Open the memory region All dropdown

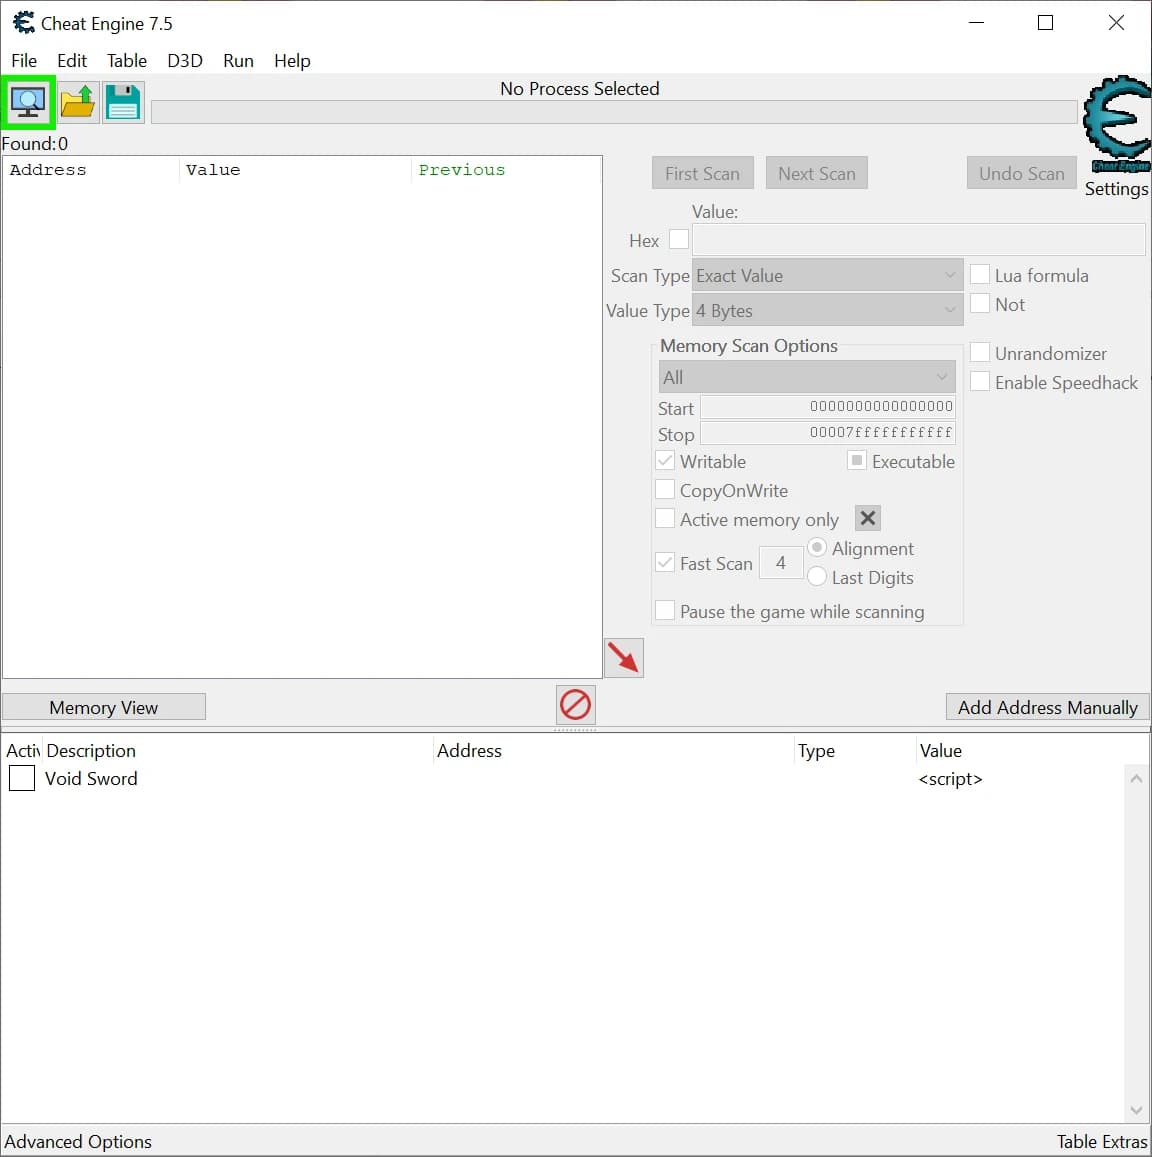[x=807, y=377]
